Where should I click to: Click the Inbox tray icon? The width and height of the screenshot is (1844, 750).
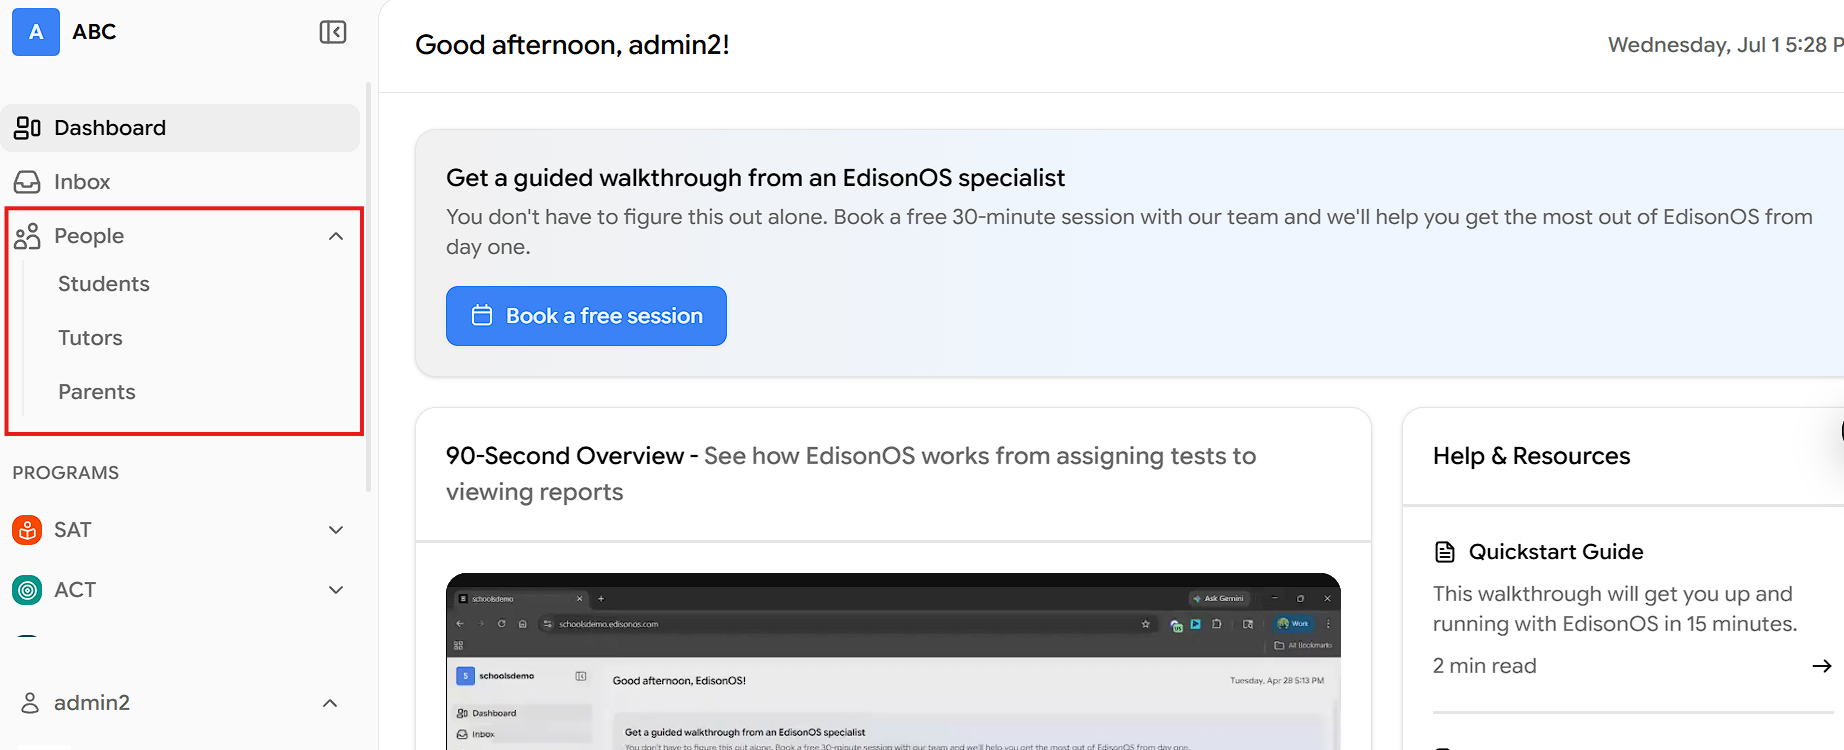pyautogui.click(x=27, y=182)
